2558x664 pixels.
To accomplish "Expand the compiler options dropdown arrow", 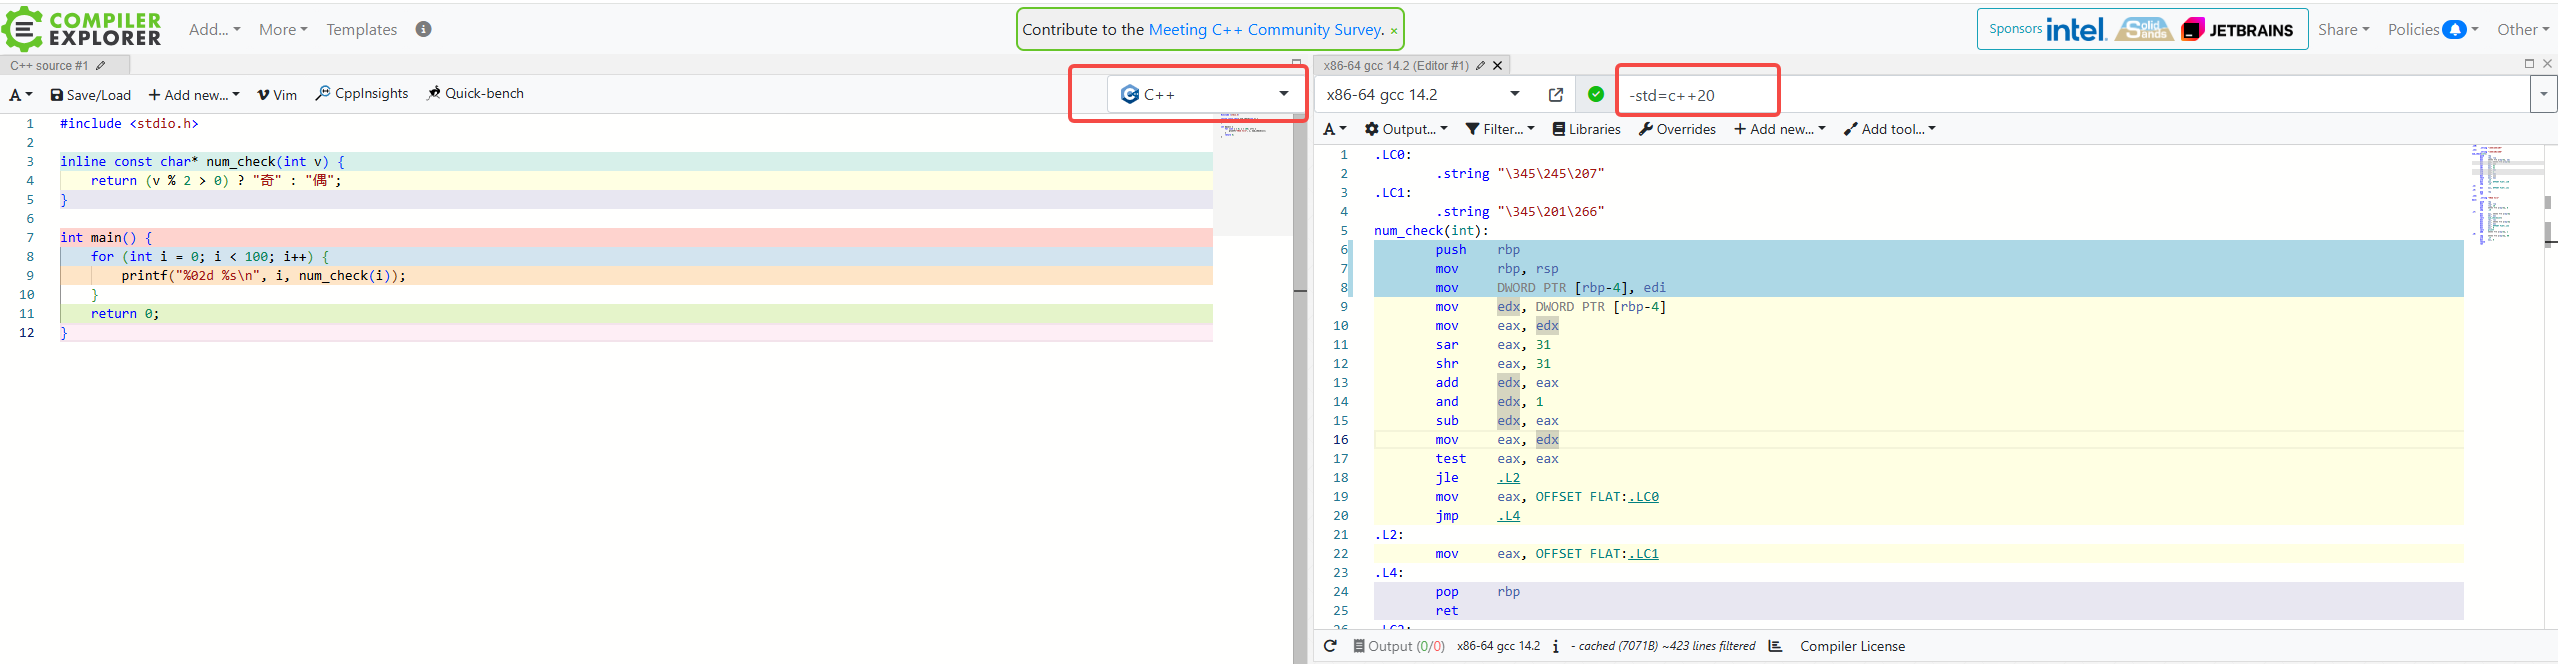I will [x=2543, y=95].
